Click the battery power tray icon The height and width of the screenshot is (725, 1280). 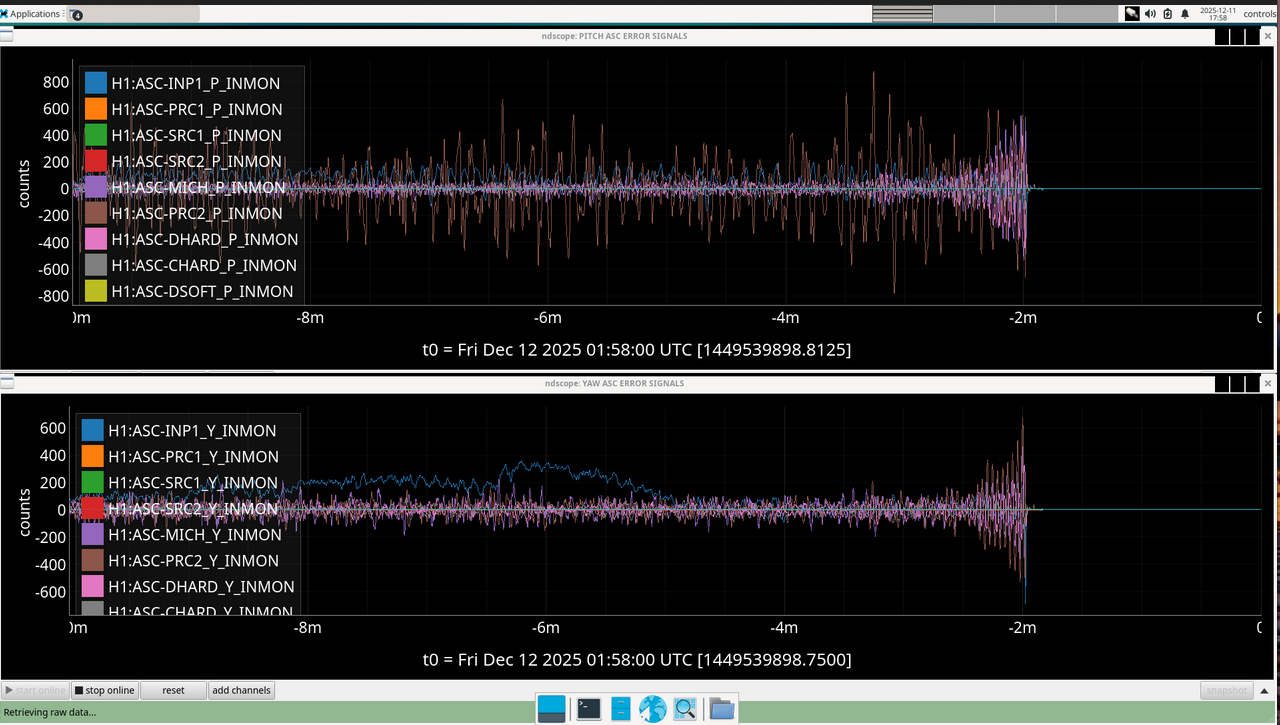1167,14
